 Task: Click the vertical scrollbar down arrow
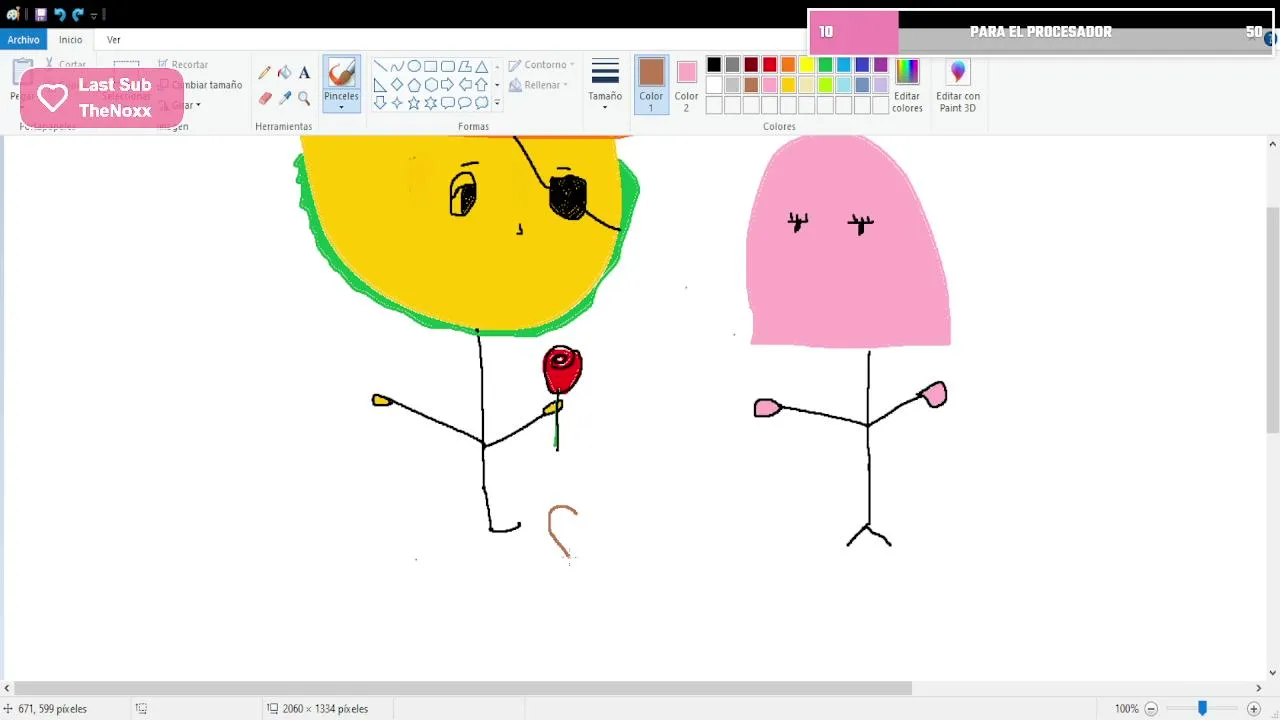tap(1272, 672)
